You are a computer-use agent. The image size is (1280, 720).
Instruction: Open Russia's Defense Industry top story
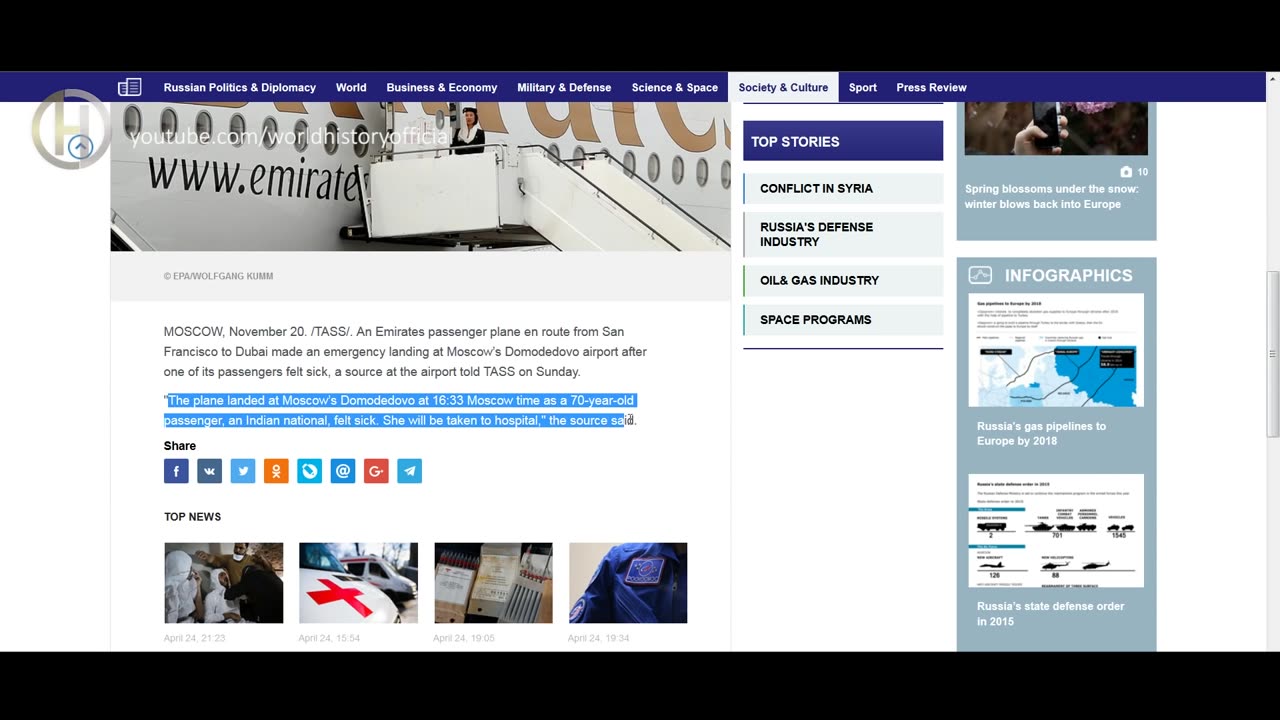coord(843,234)
